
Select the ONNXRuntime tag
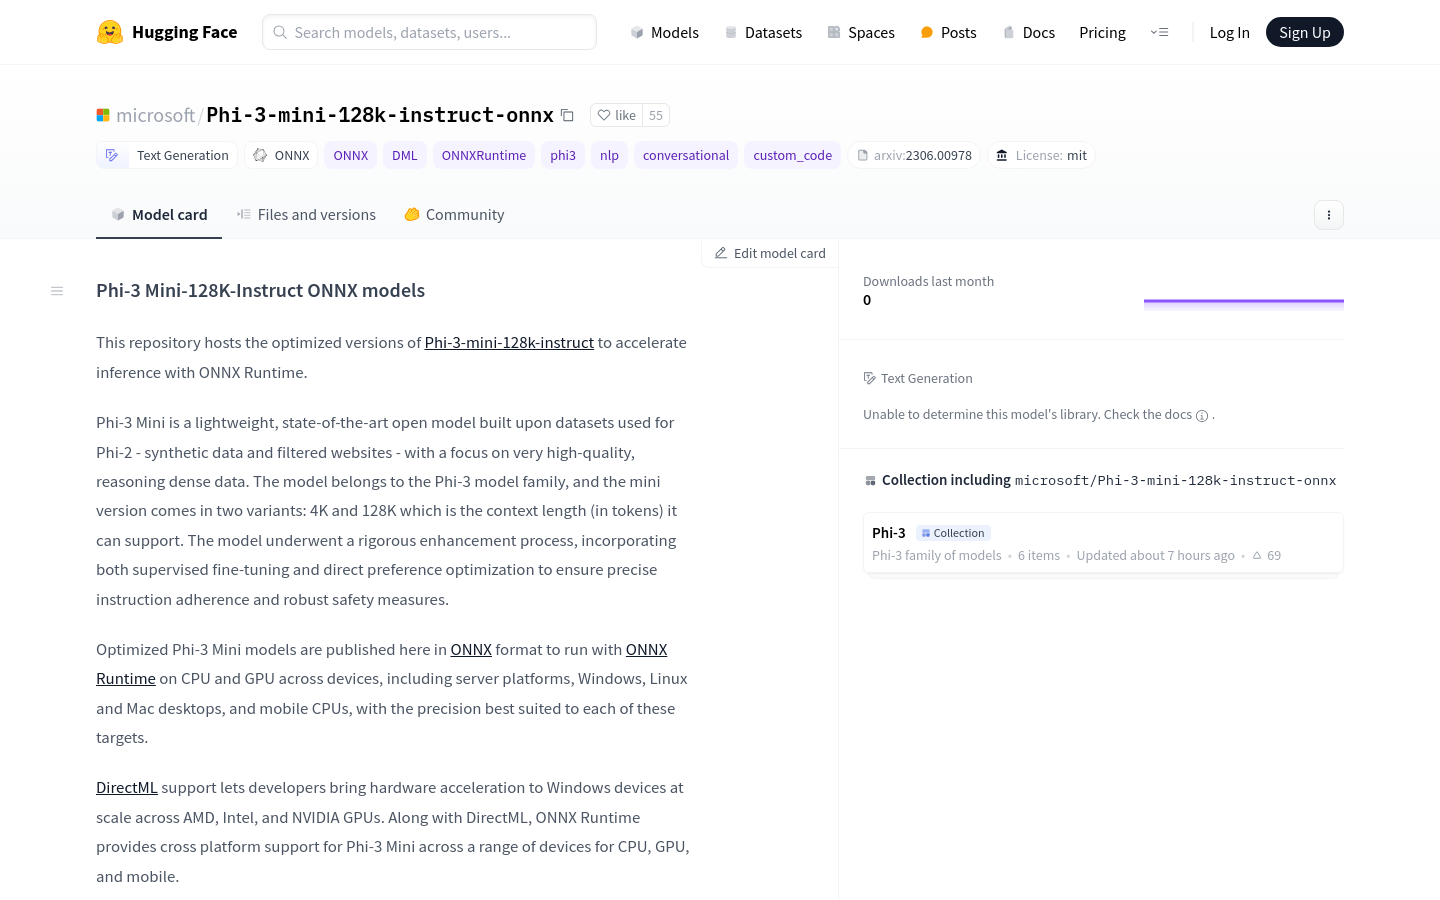pos(484,155)
